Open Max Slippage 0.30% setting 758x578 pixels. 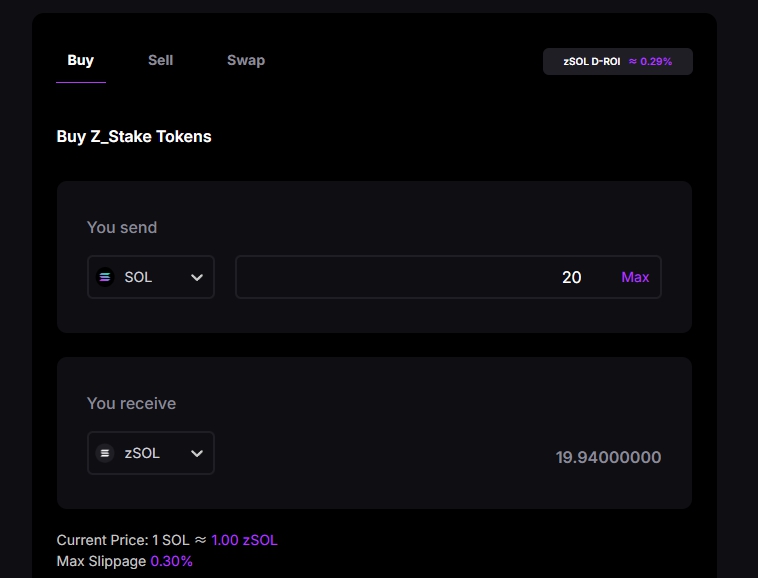(x=171, y=561)
